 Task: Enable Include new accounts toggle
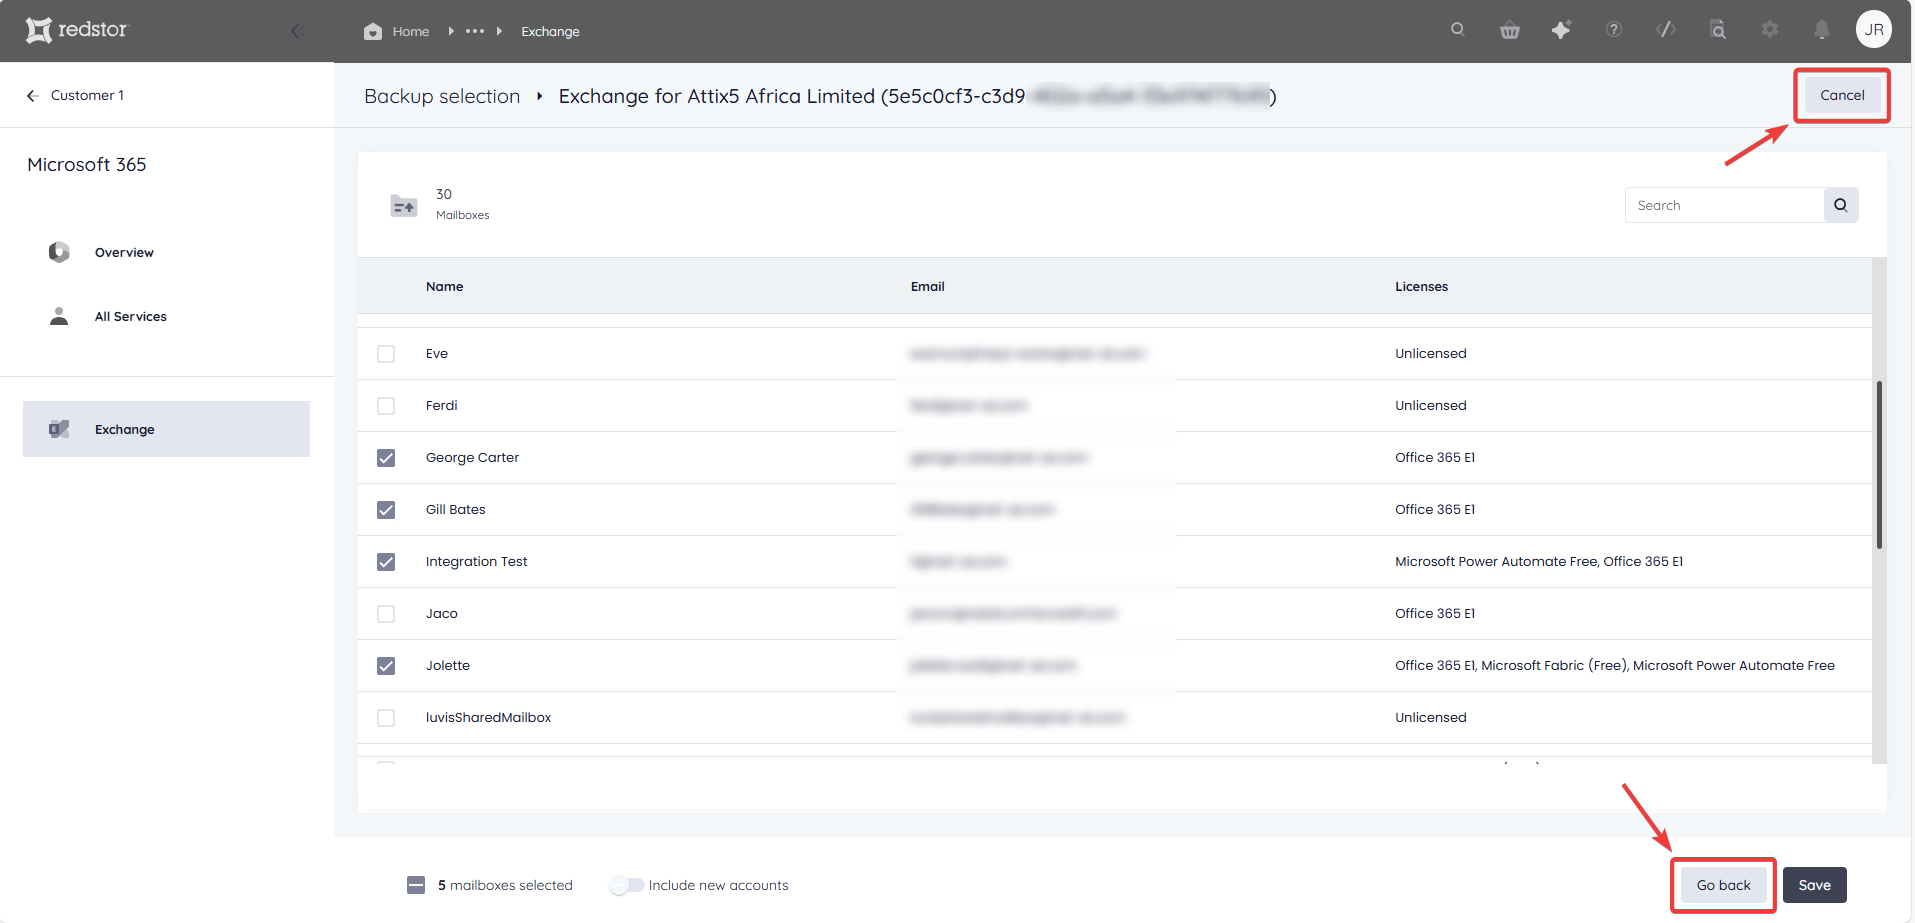click(x=627, y=885)
